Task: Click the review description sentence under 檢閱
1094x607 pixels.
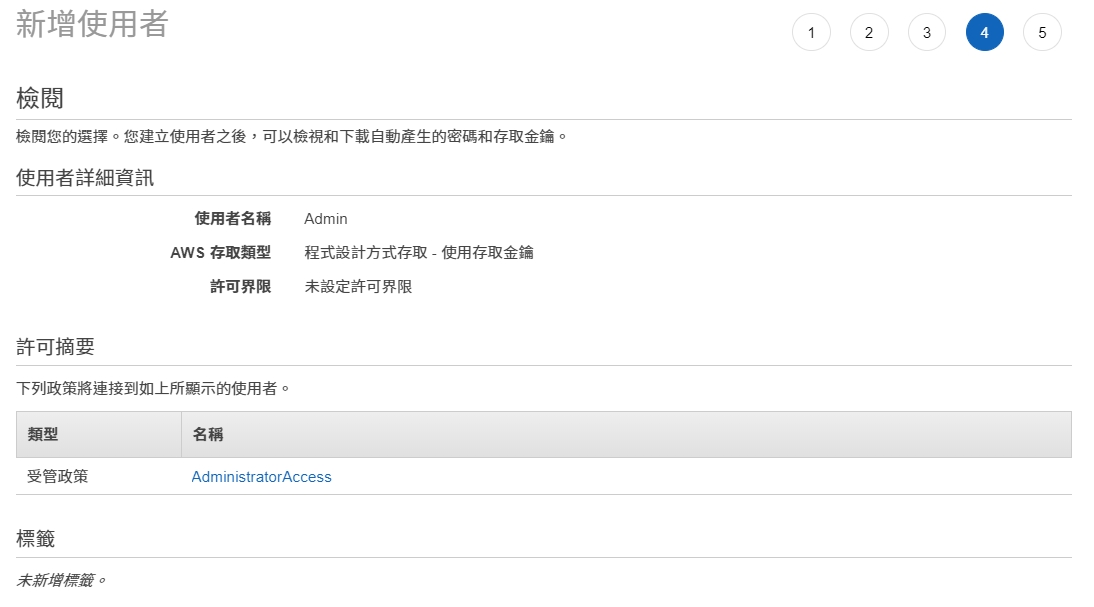Action: click(x=292, y=136)
